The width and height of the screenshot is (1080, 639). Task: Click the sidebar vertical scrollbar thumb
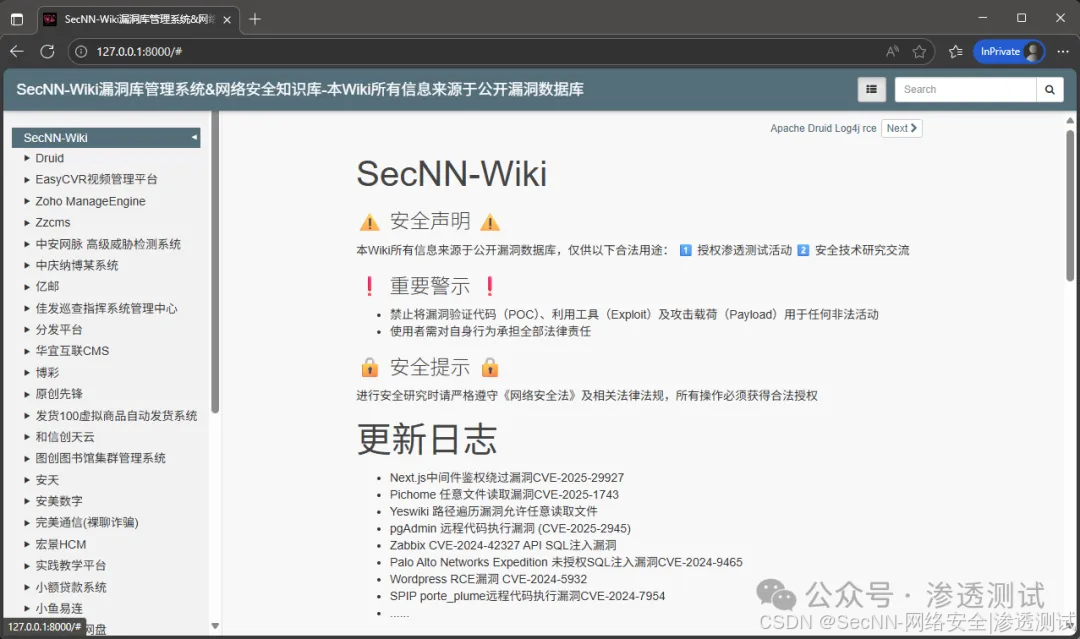215,262
